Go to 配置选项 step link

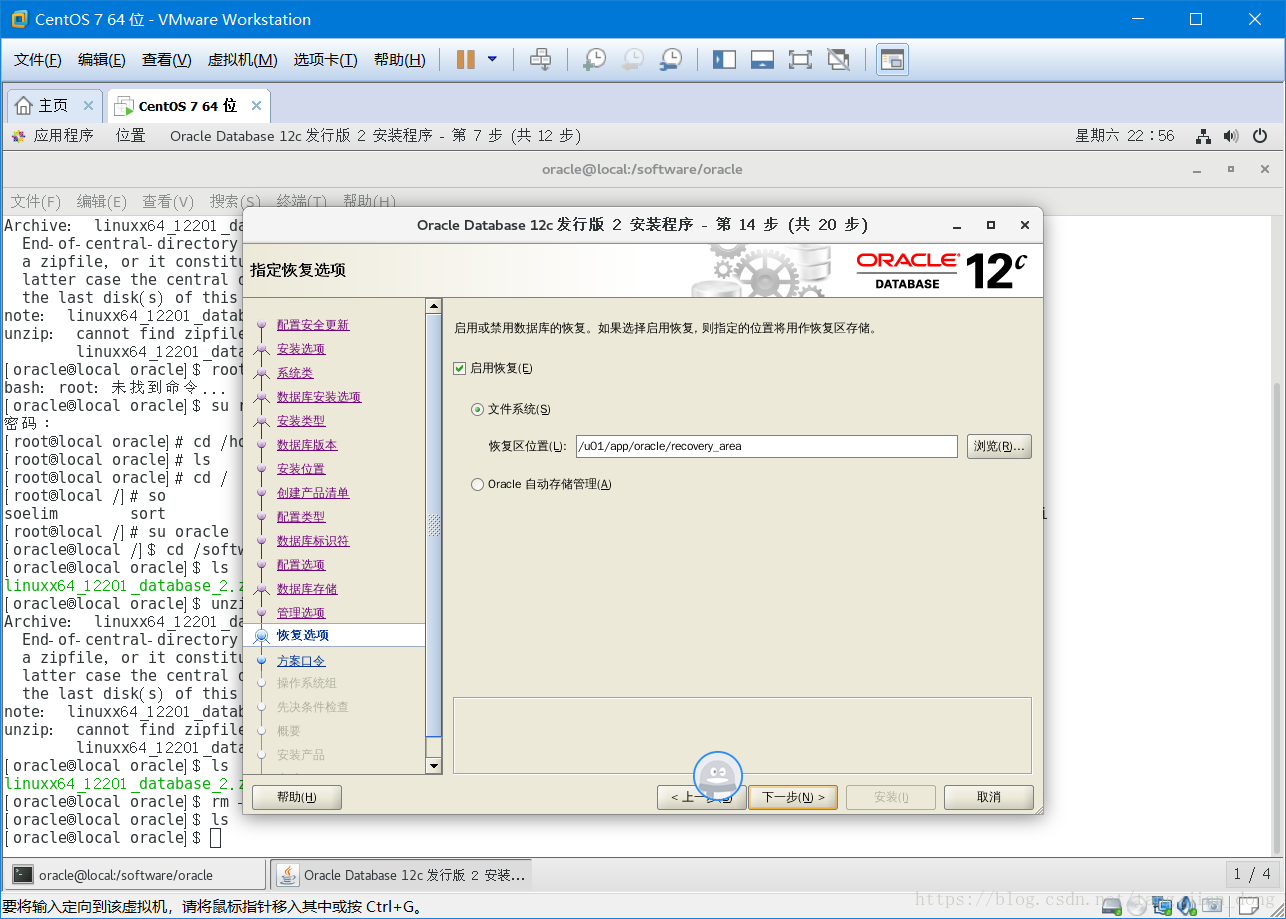point(301,565)
